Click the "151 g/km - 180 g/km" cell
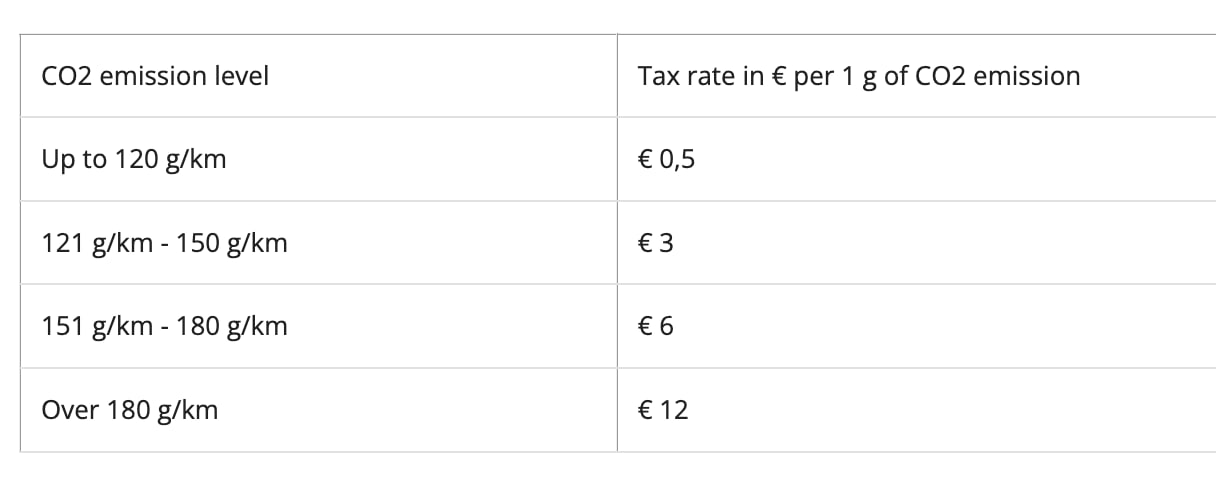Screen dimensions: 1216x496 tap(164, 326)
